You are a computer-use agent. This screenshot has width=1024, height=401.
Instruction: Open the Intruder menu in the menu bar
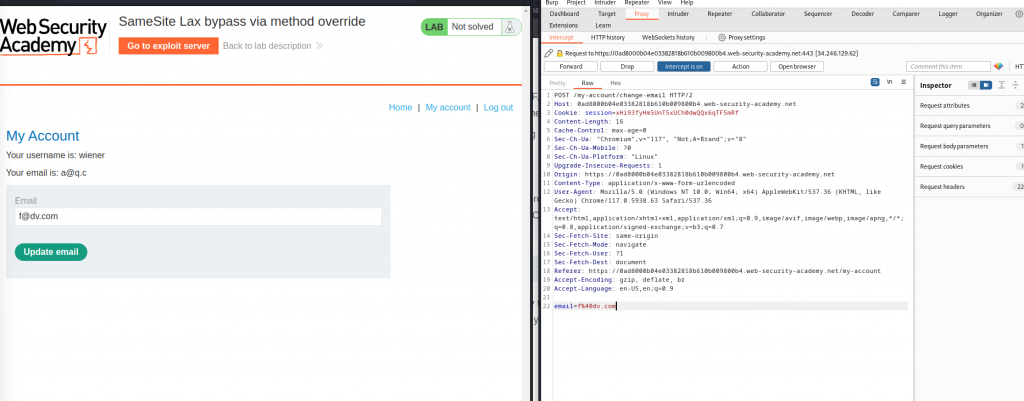605,3
